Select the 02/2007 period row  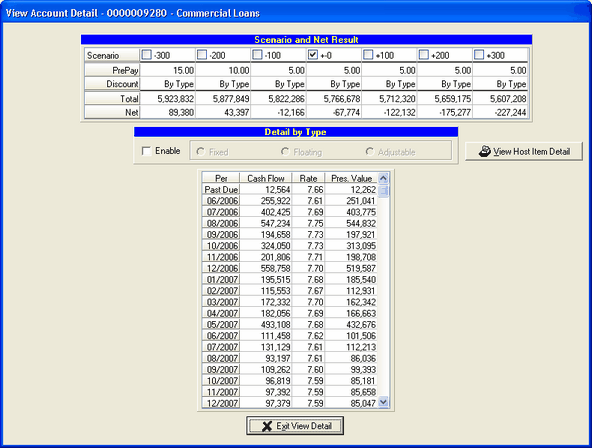click(x=290, y=291)
